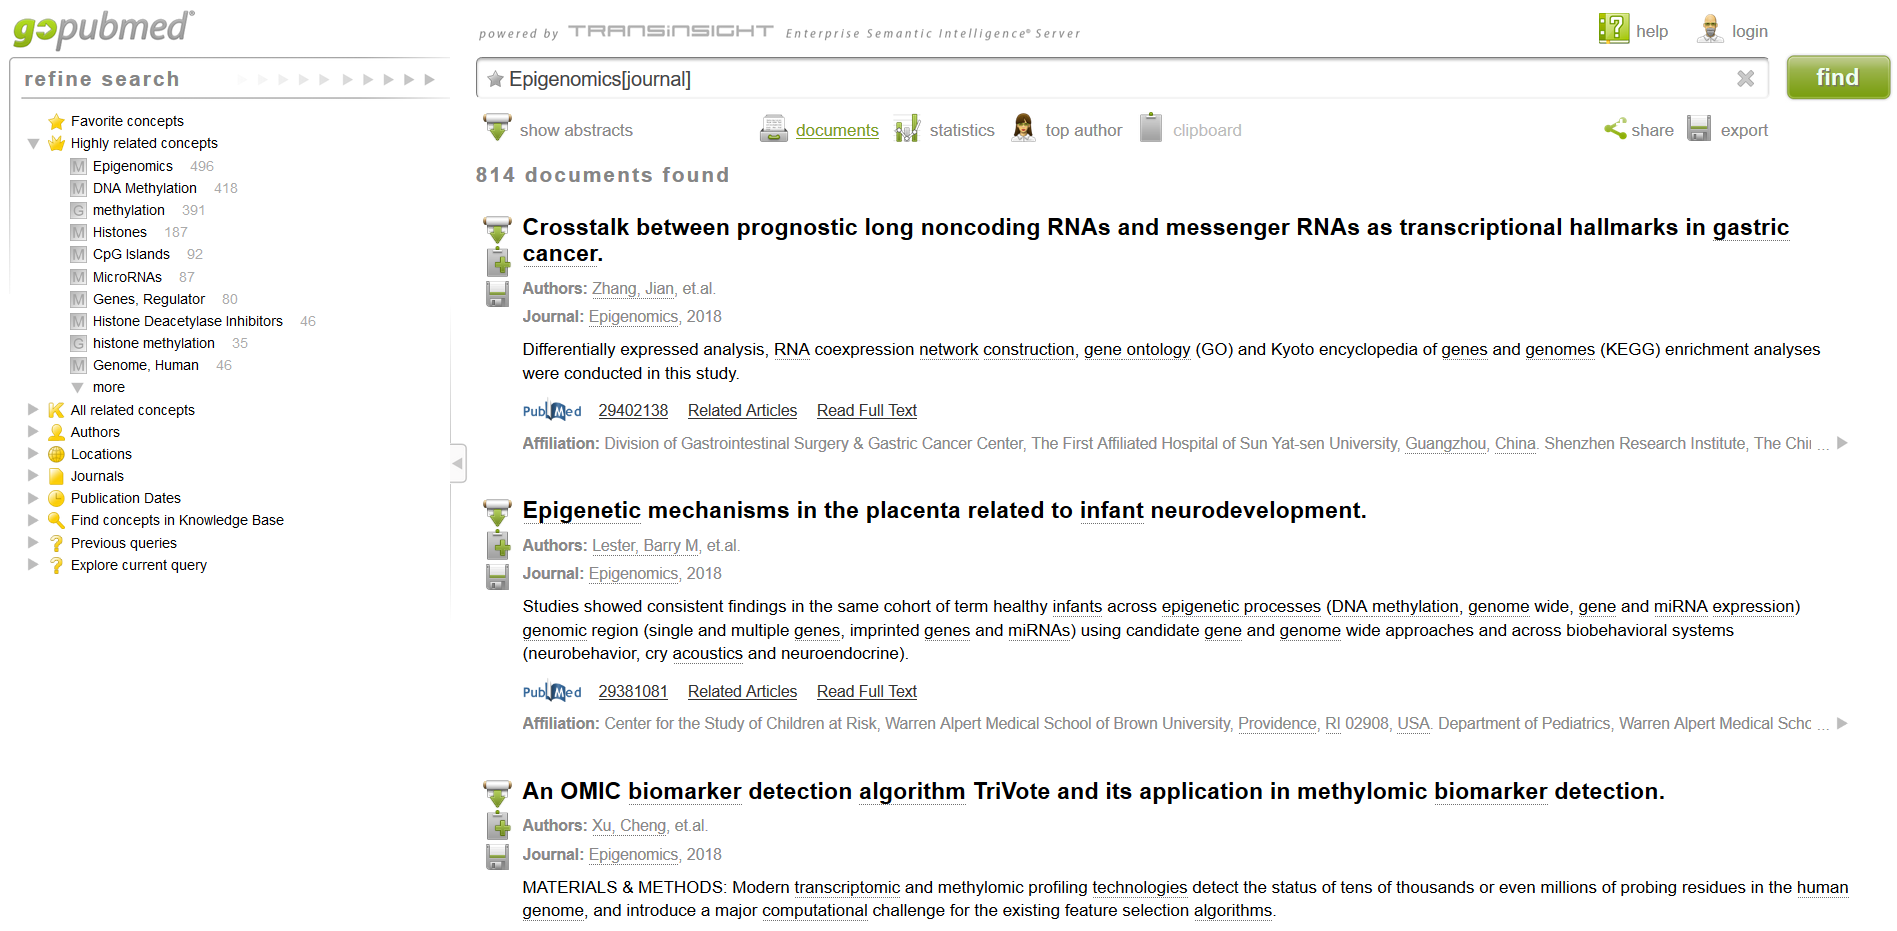Click the login user icon
This screenshot has width=1897, height=931.
(x=1710, y=30)
